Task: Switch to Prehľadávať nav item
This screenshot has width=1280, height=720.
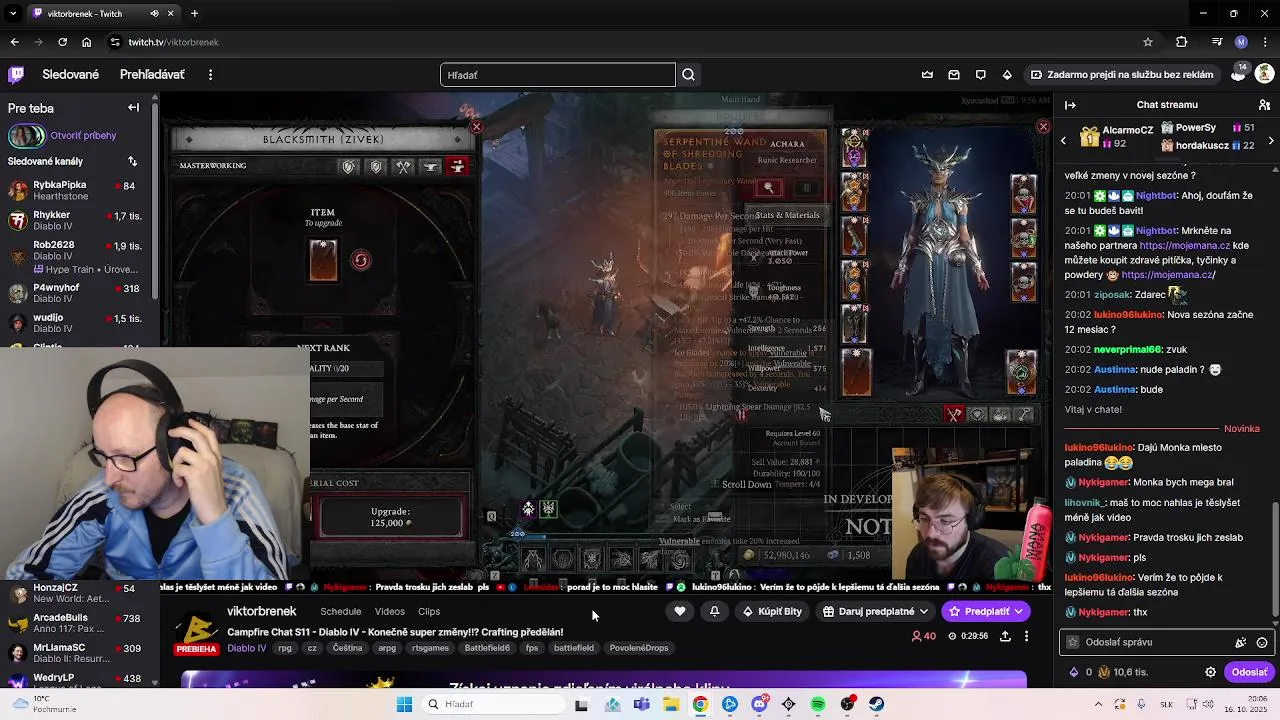Action: 152,74
